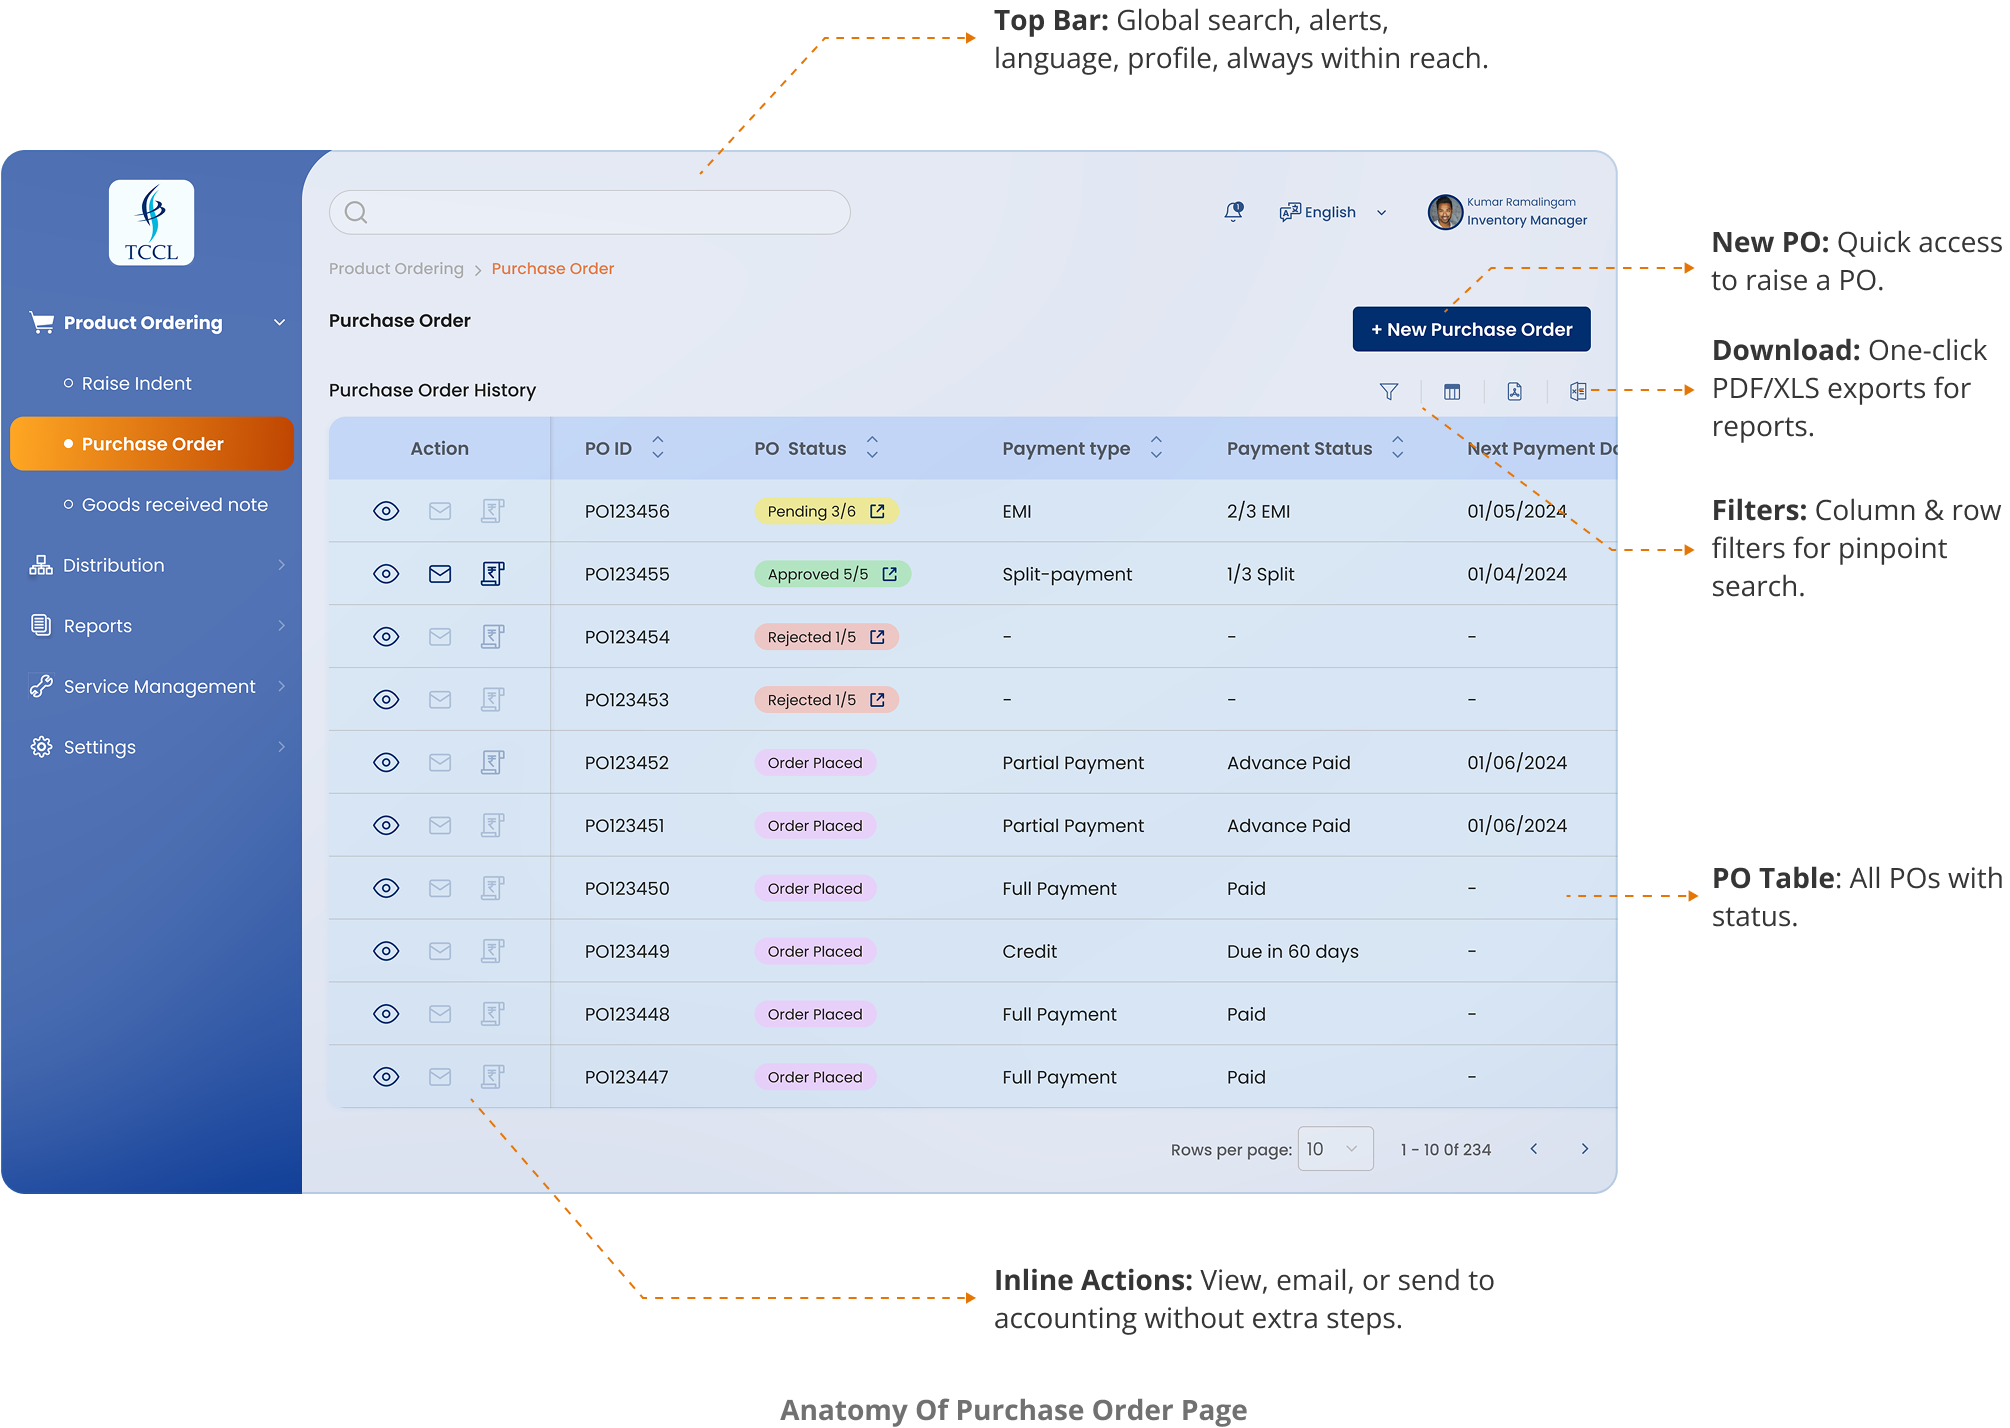Open Approved 5/5 status details link icon
Screen dimensions: 2010x1428
pos(890,574)
